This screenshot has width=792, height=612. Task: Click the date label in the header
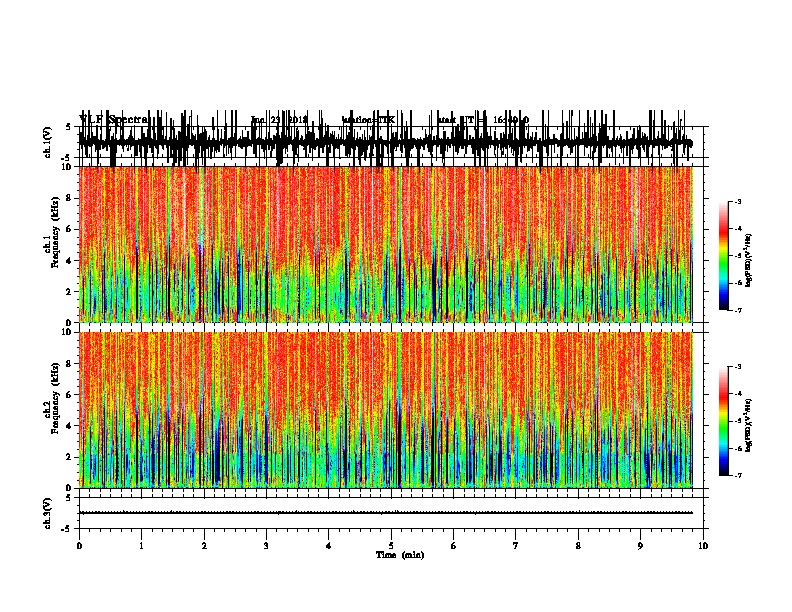pos(279,120)
